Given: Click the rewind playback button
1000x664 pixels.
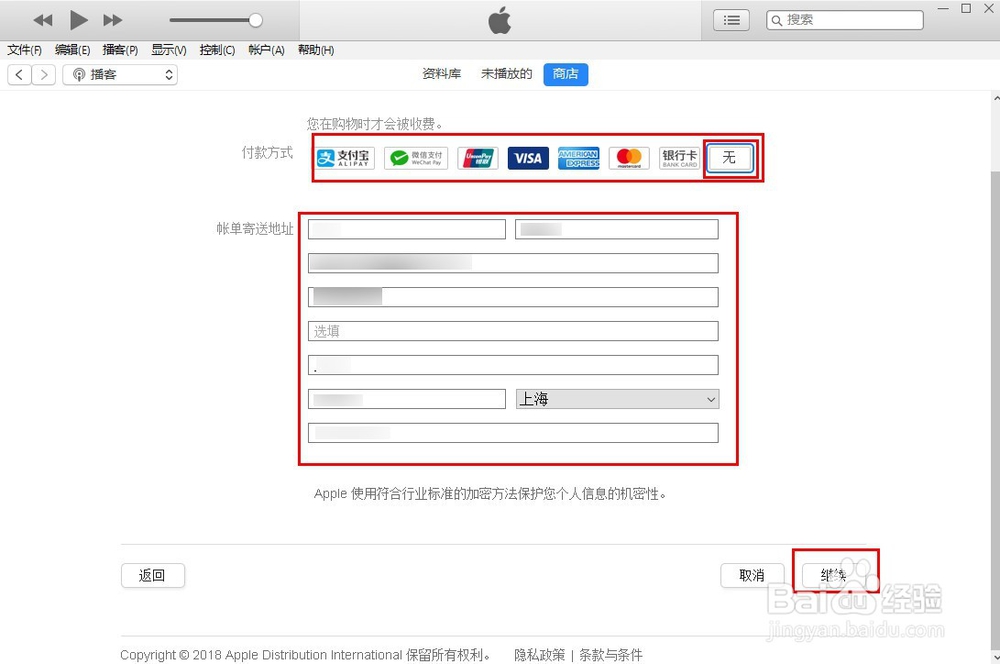Looking at the screenshot, I should tap(43, 20).
